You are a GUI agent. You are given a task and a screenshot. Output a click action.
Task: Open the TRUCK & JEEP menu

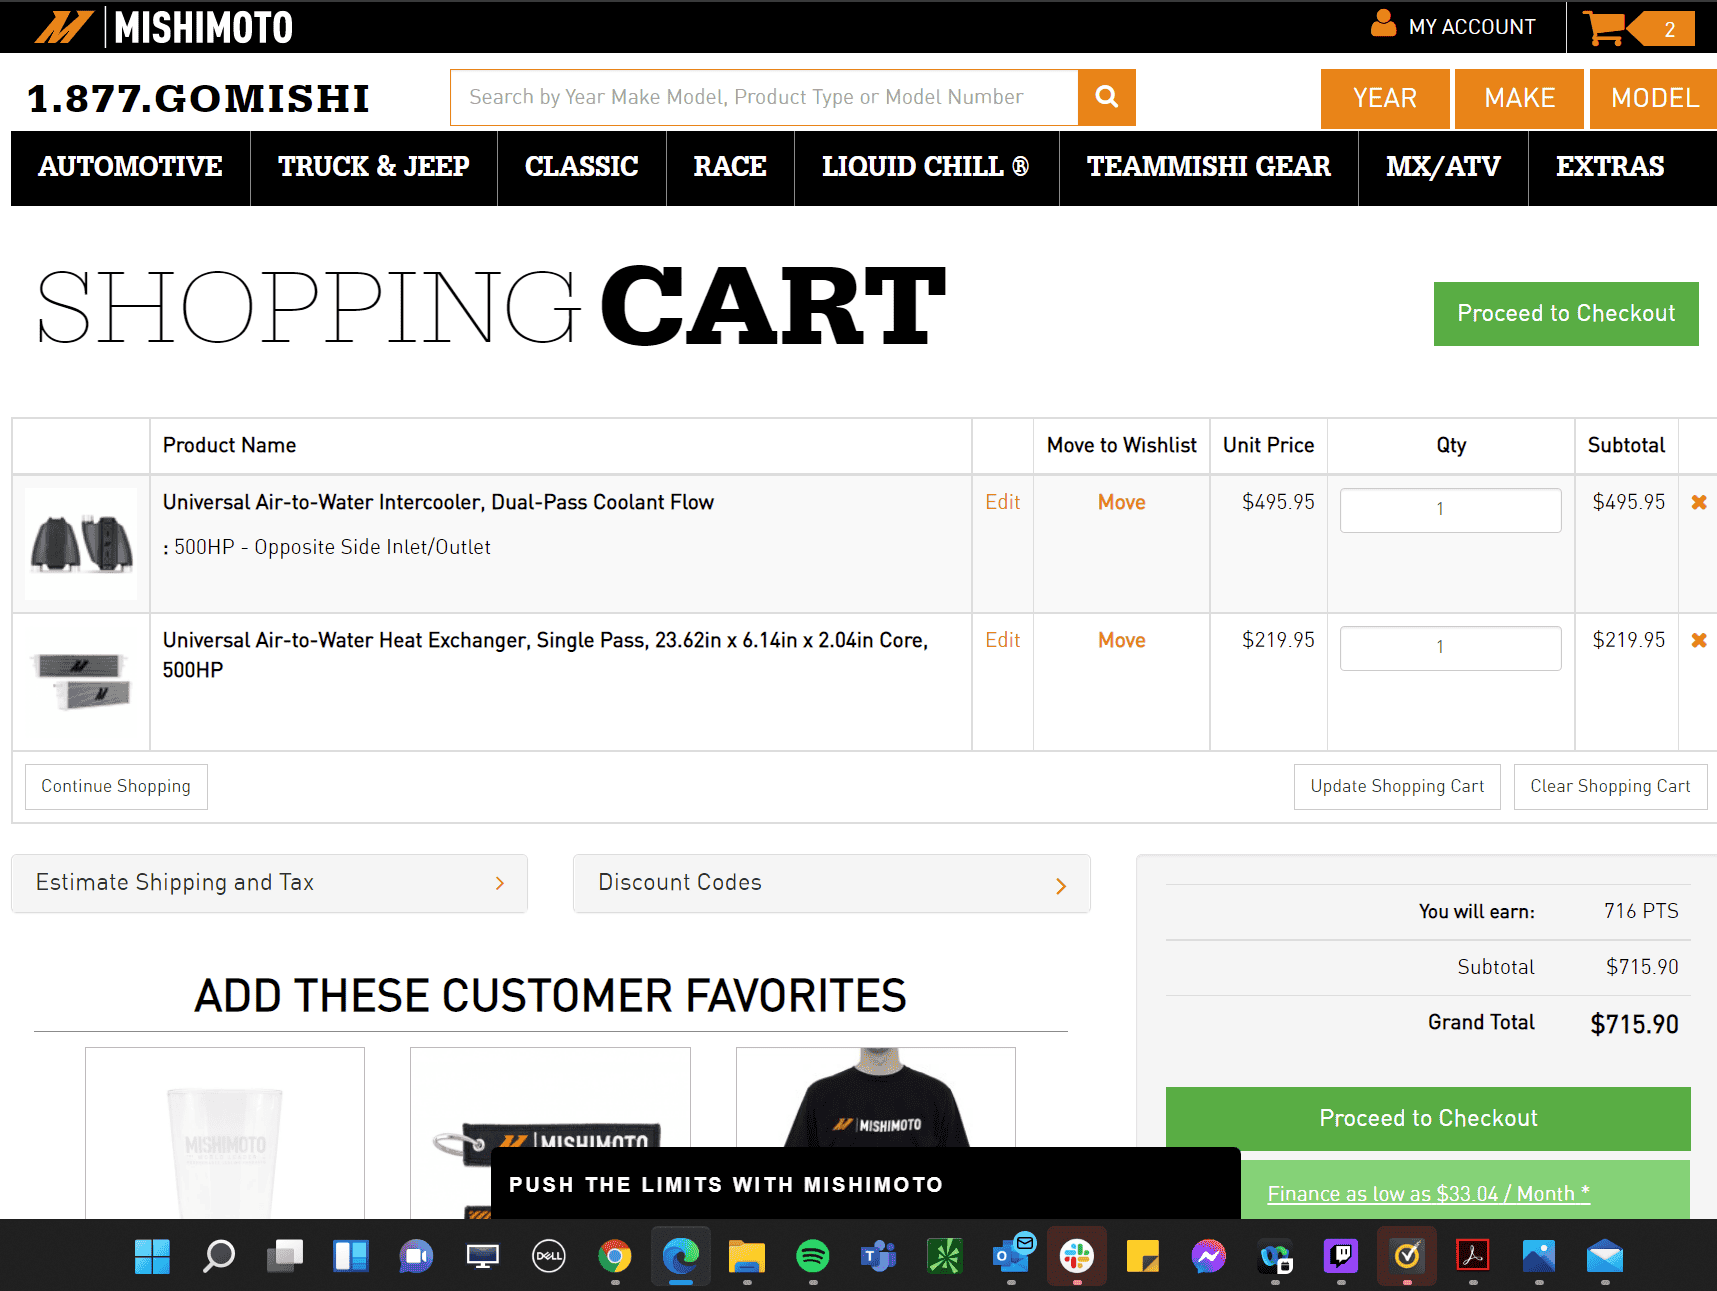click(x=374, y=168)
